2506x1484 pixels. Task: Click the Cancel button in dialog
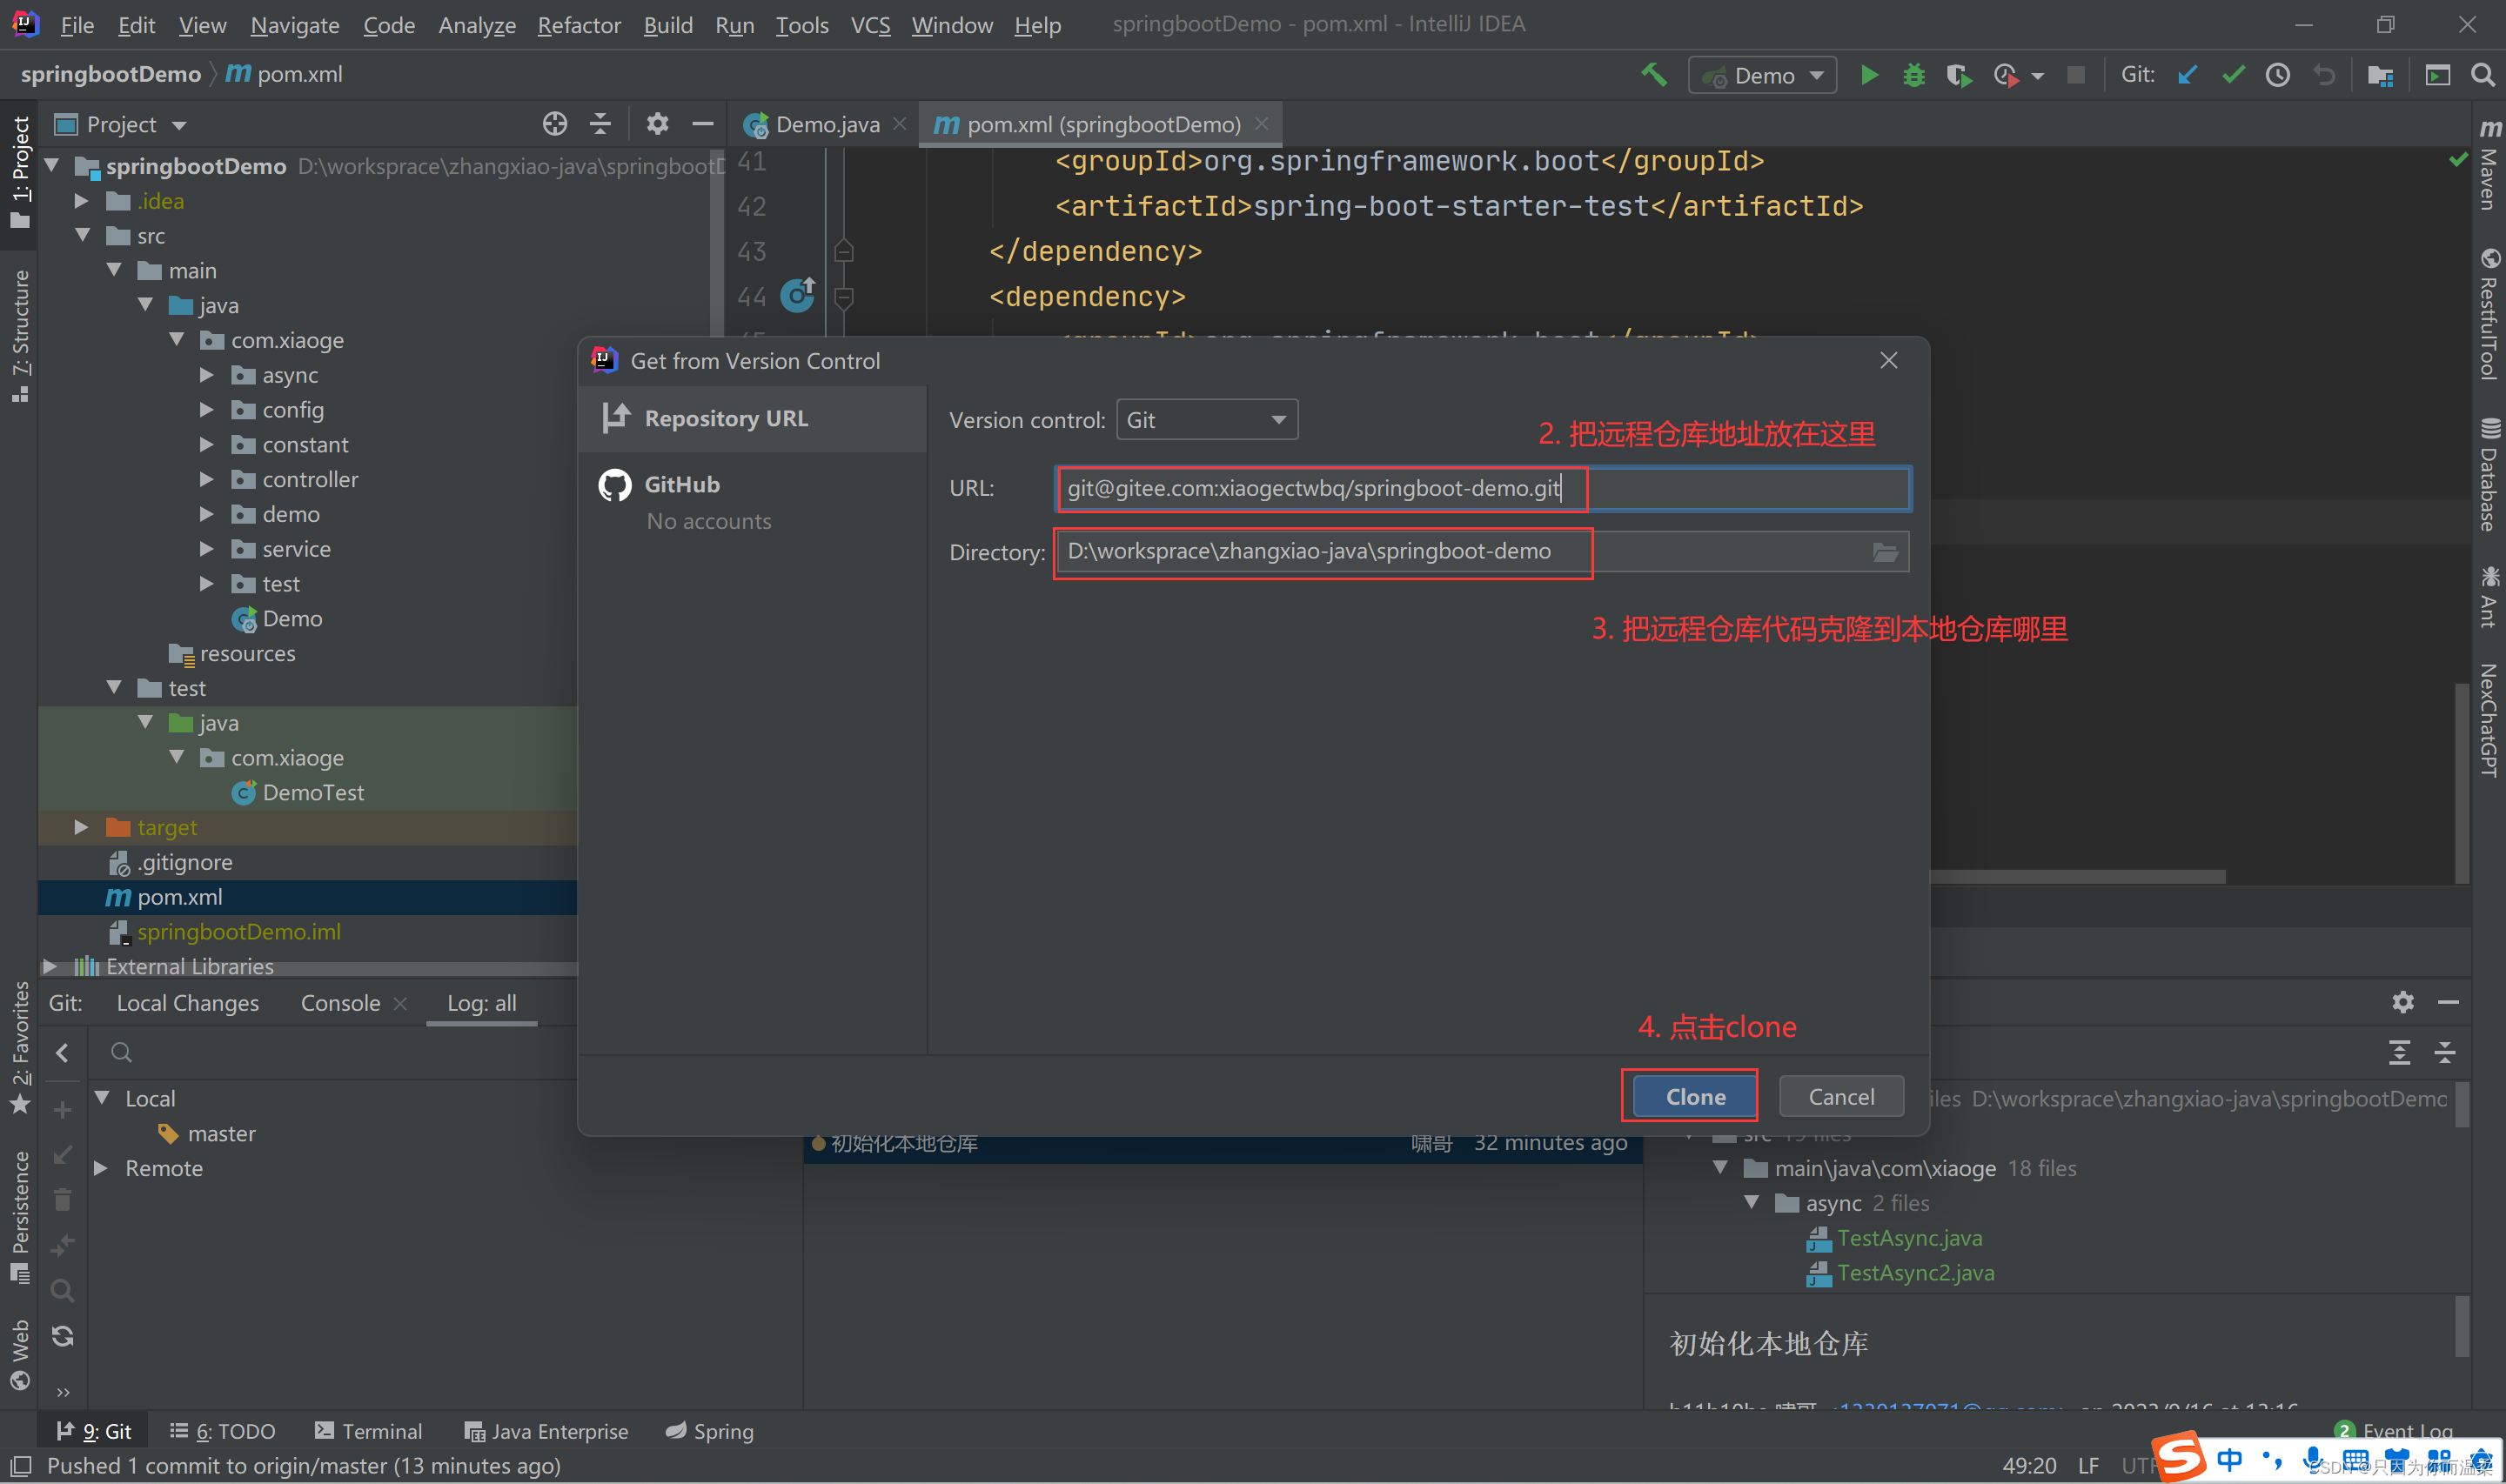pos(1840,1096)
